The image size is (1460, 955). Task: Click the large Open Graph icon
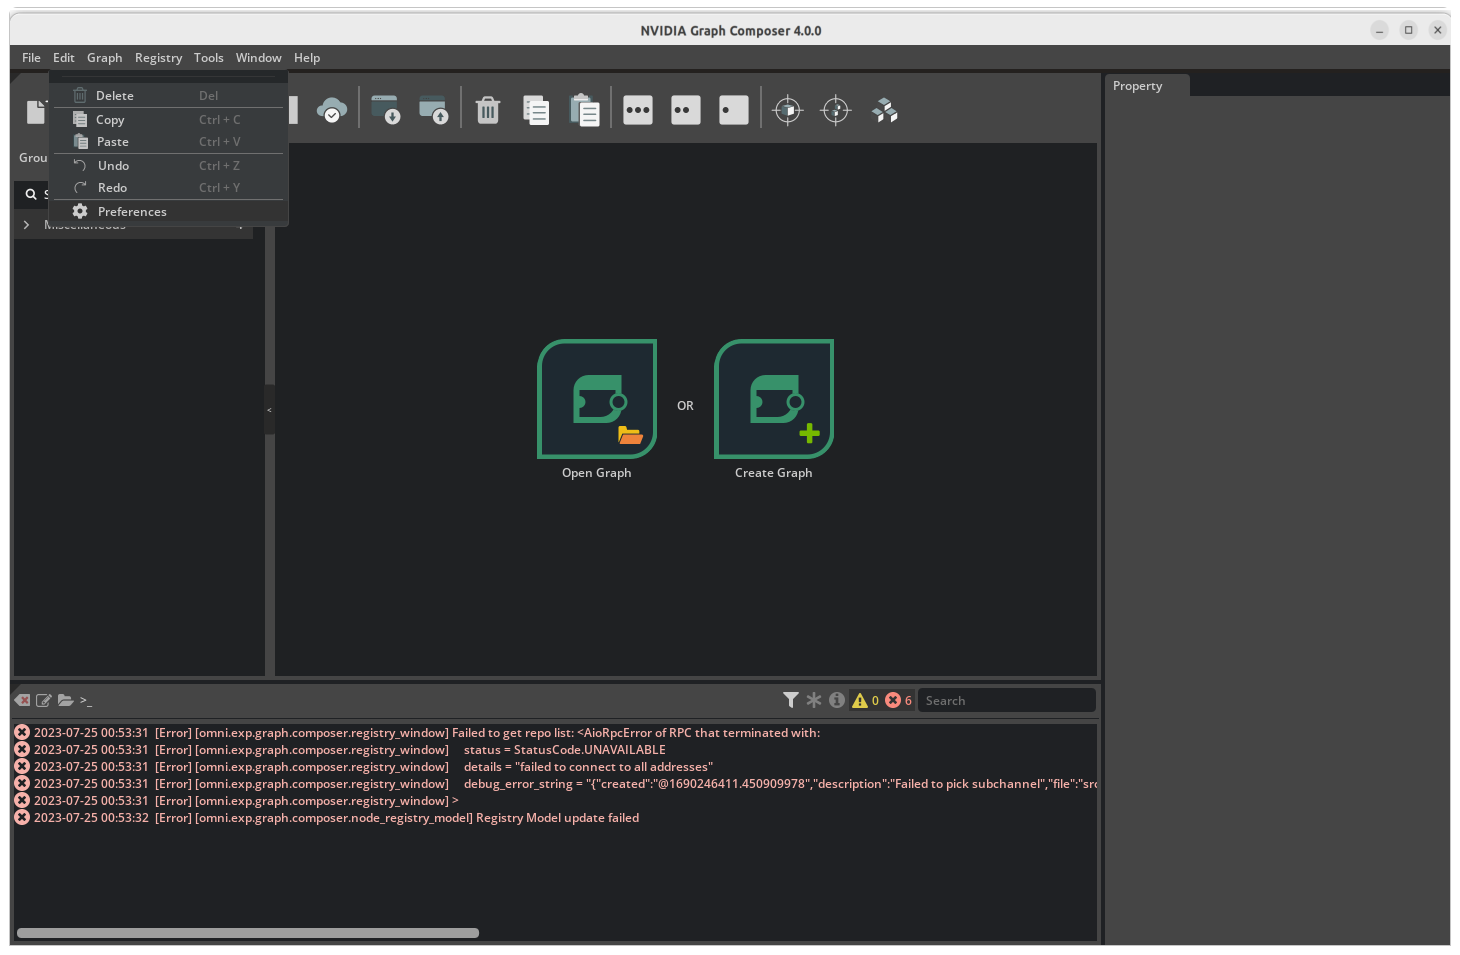[597, 399]
